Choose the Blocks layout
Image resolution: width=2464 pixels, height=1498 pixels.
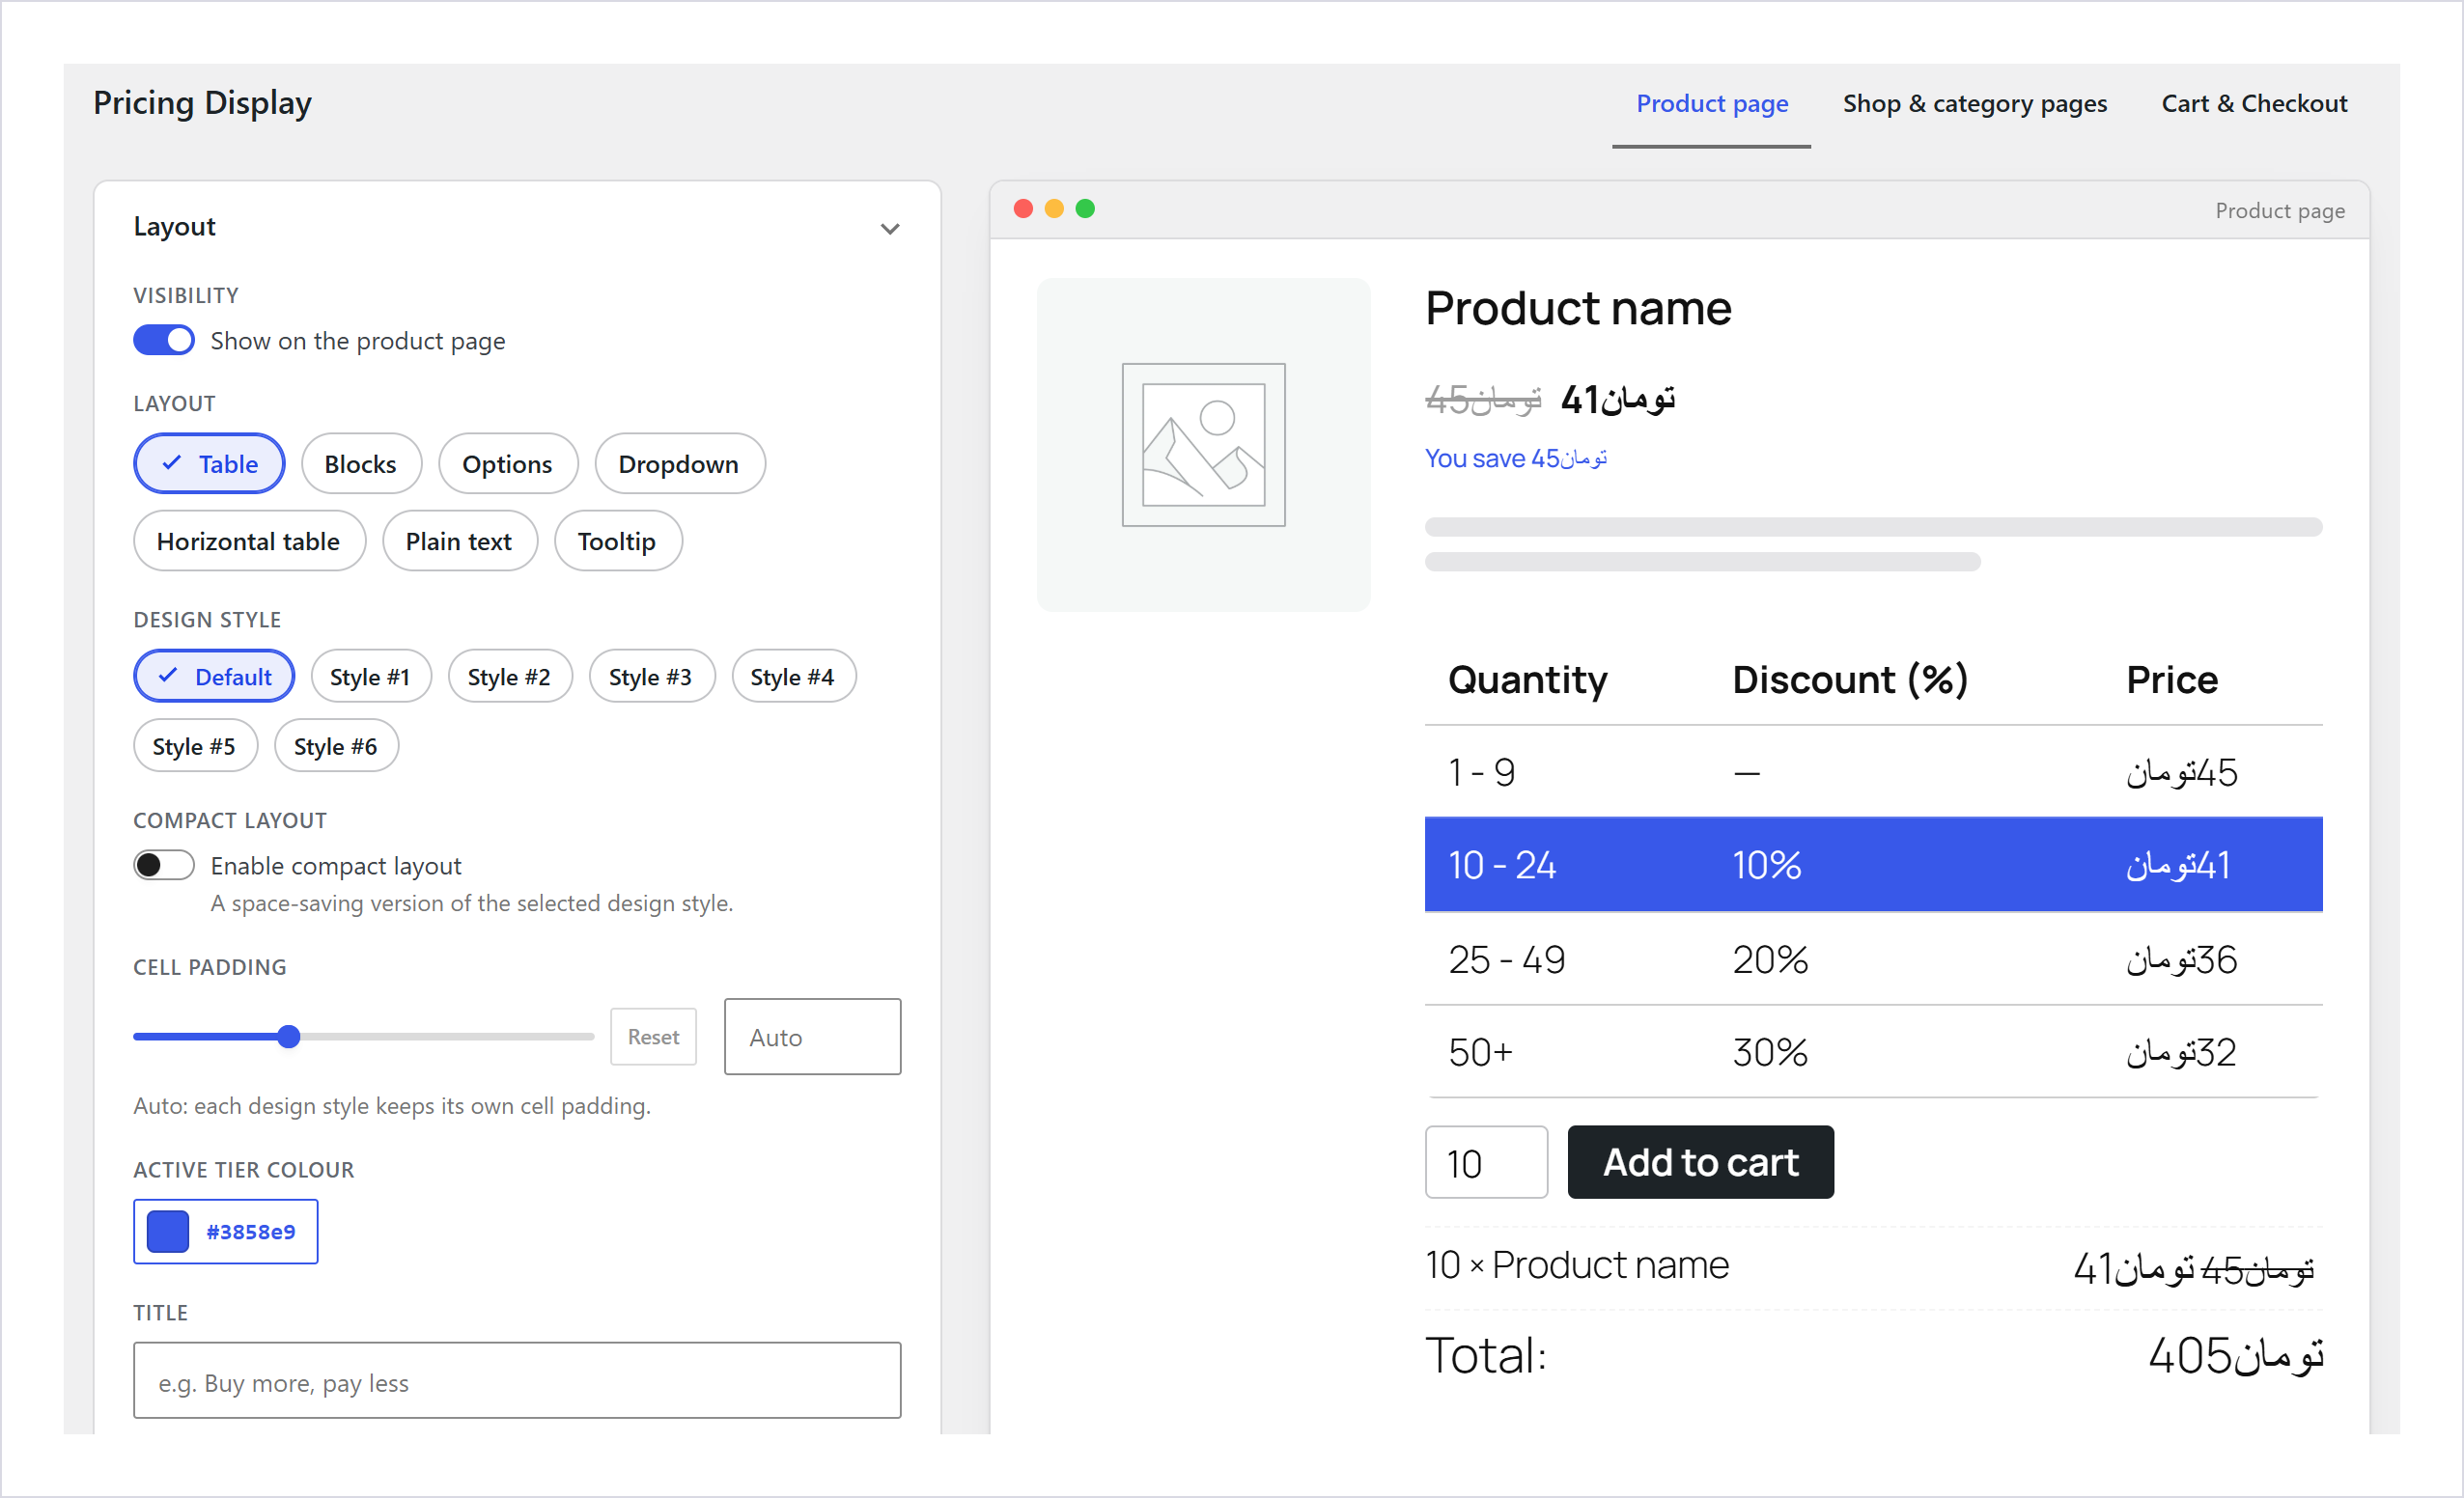tap(361, 463)
